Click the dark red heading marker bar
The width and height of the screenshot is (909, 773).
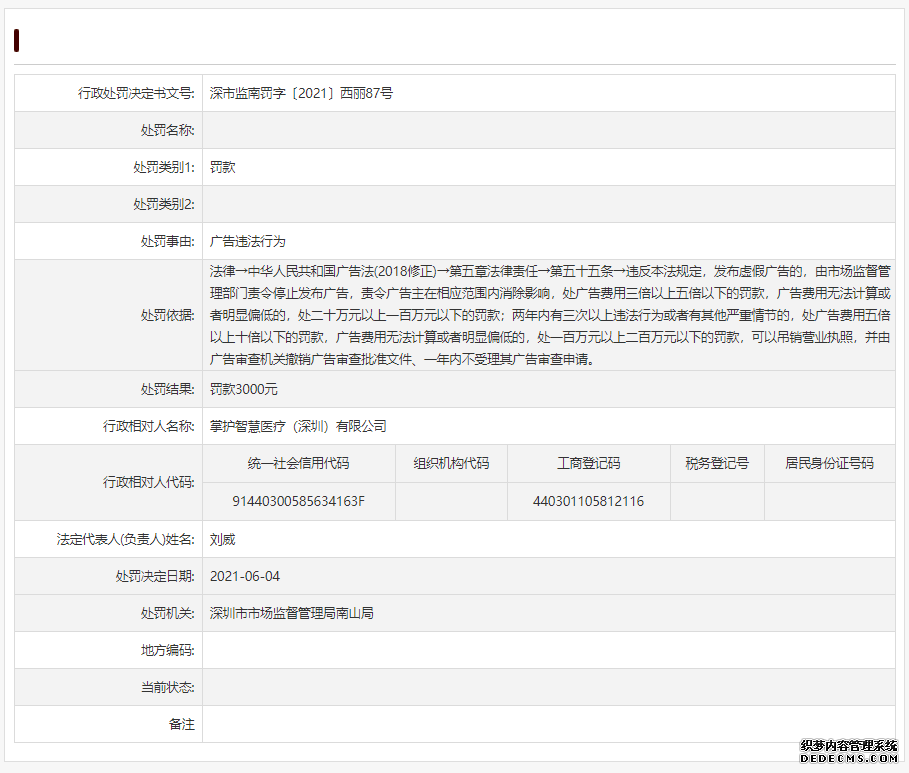click(x=17, y=41)
